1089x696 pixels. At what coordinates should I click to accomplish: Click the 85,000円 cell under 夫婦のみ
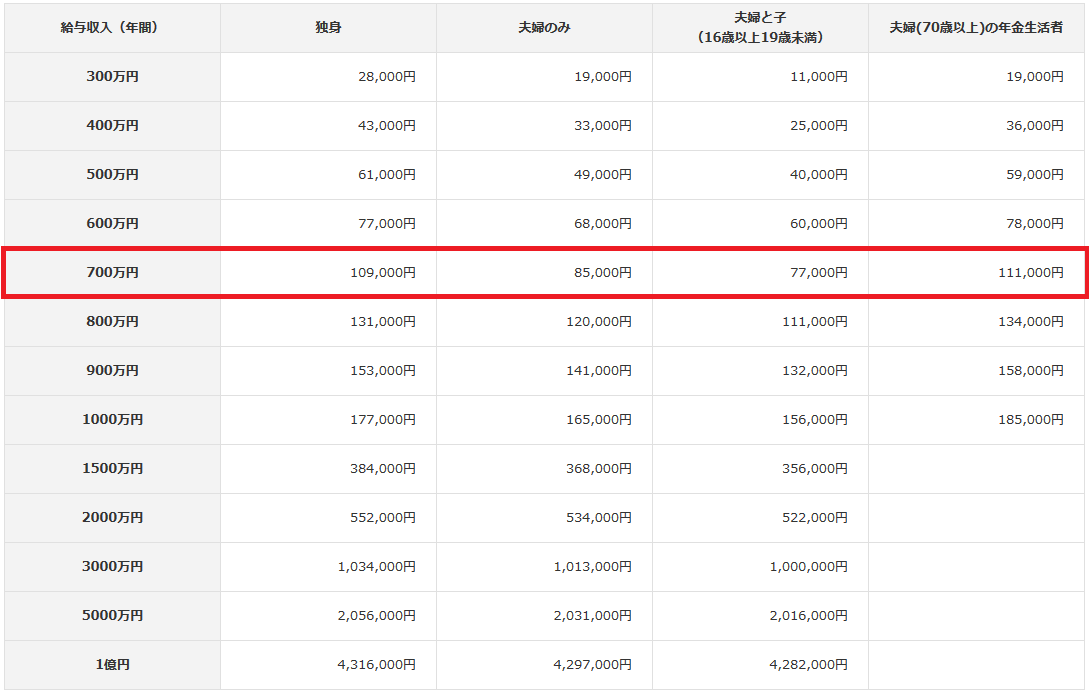click(602, 272)
